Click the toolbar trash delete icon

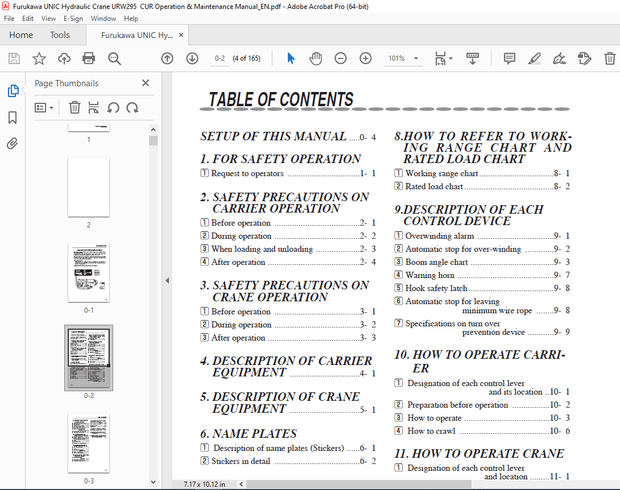[610, 59]
